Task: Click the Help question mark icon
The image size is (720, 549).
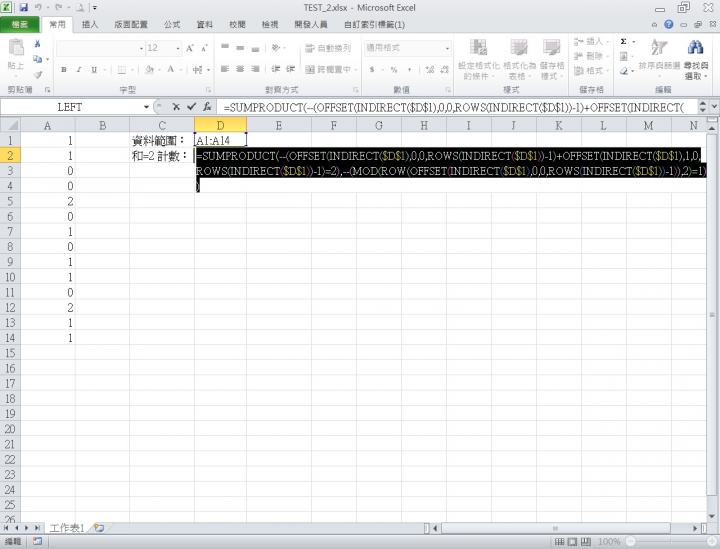Action: point(669,25)
